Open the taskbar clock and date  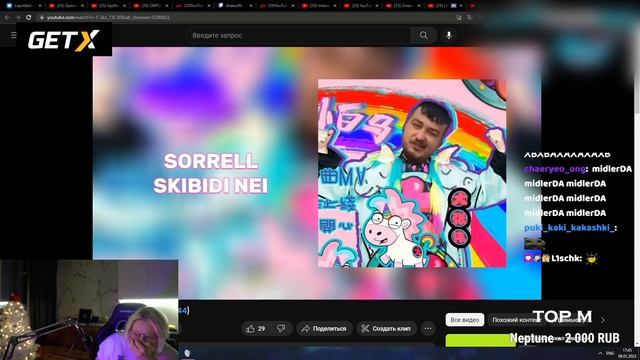627,353
